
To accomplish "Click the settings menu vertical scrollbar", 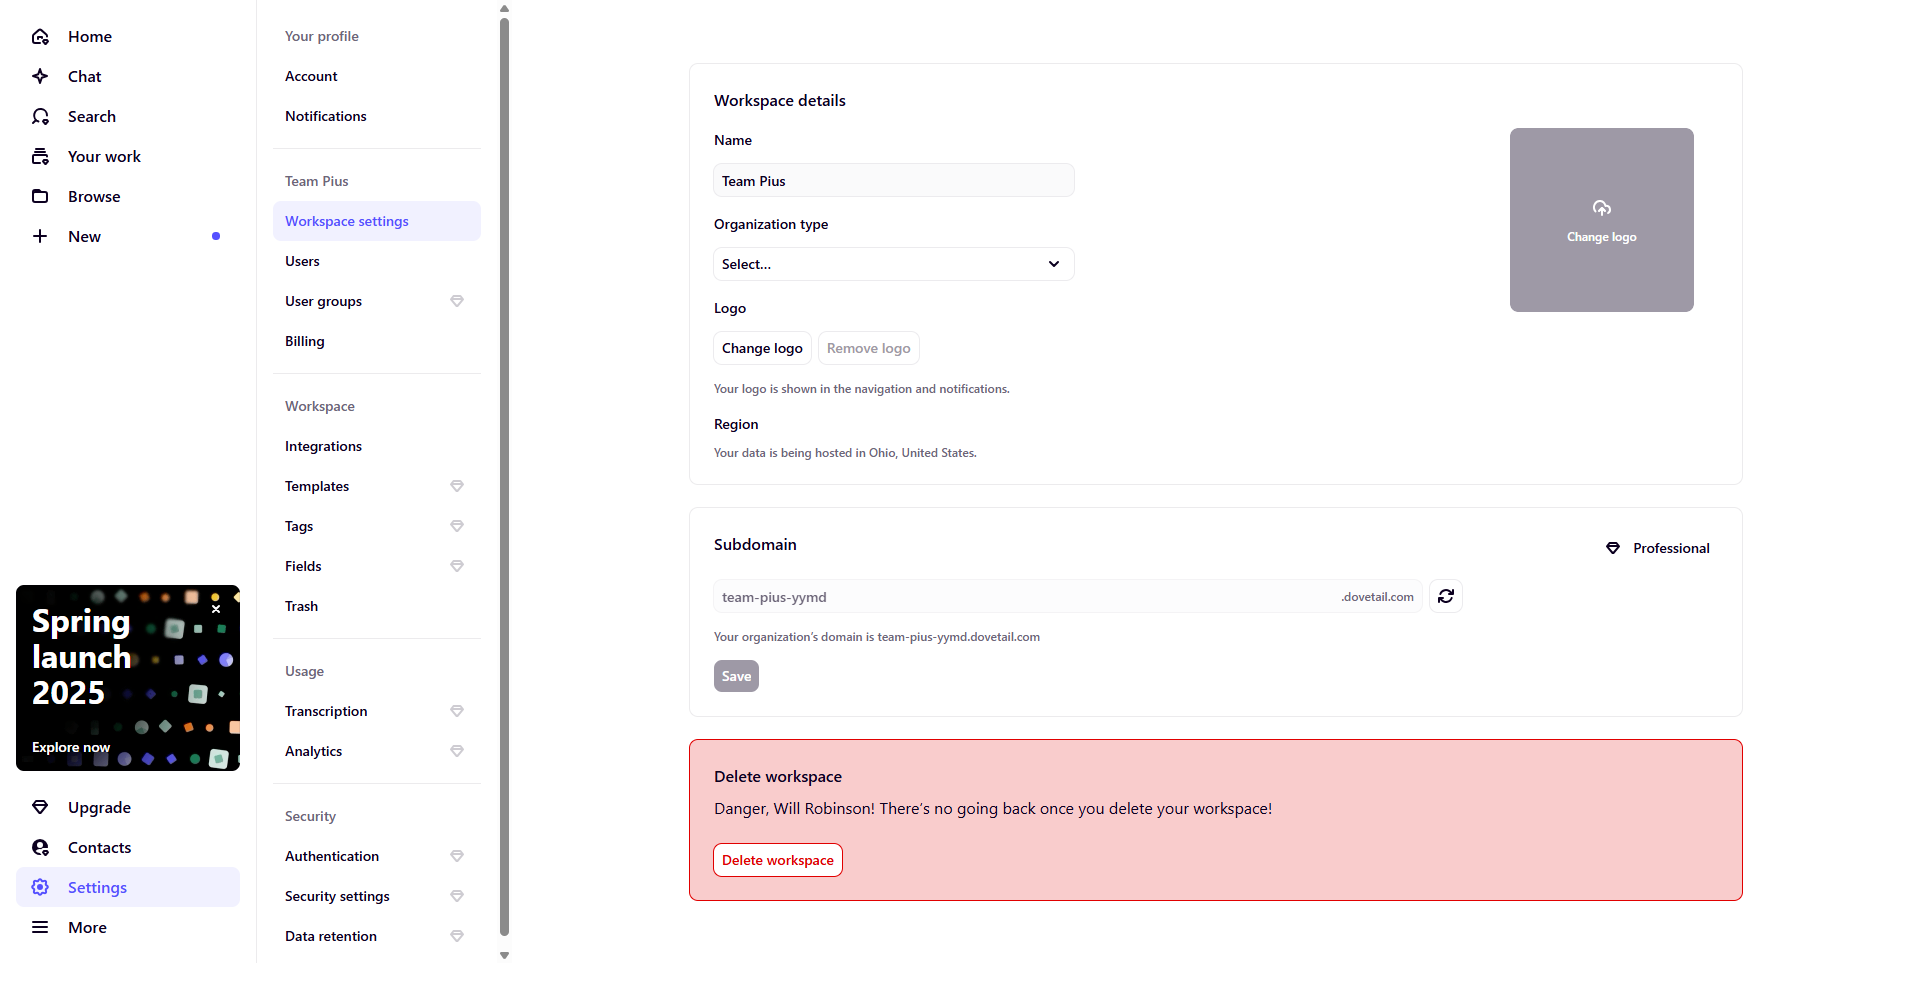I will click(x=504, y=480).
